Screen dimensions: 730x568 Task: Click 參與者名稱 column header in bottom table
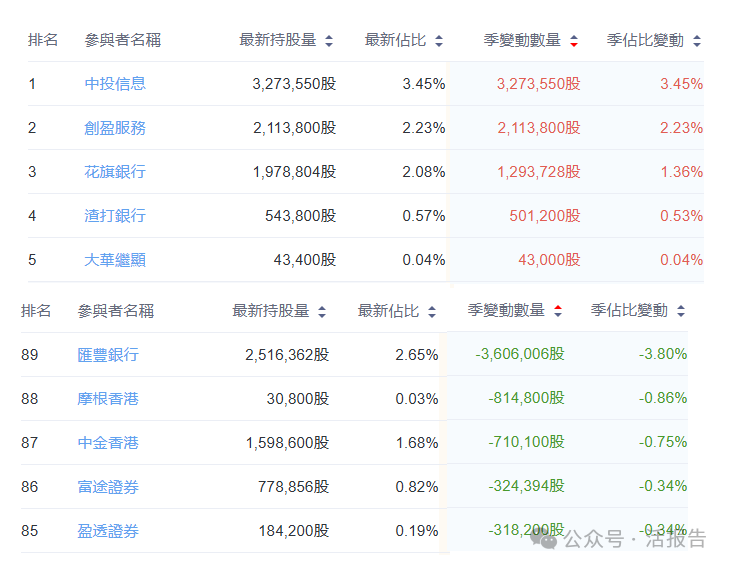[x=116, y=311]
